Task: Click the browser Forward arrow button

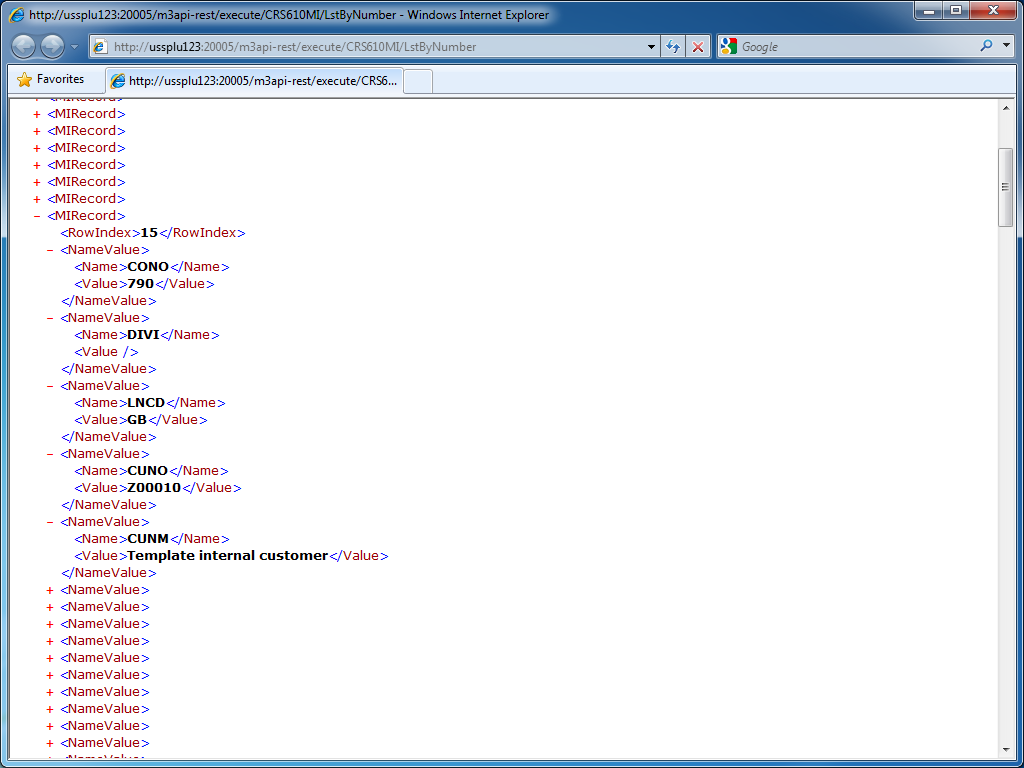Action: point(52,46)
